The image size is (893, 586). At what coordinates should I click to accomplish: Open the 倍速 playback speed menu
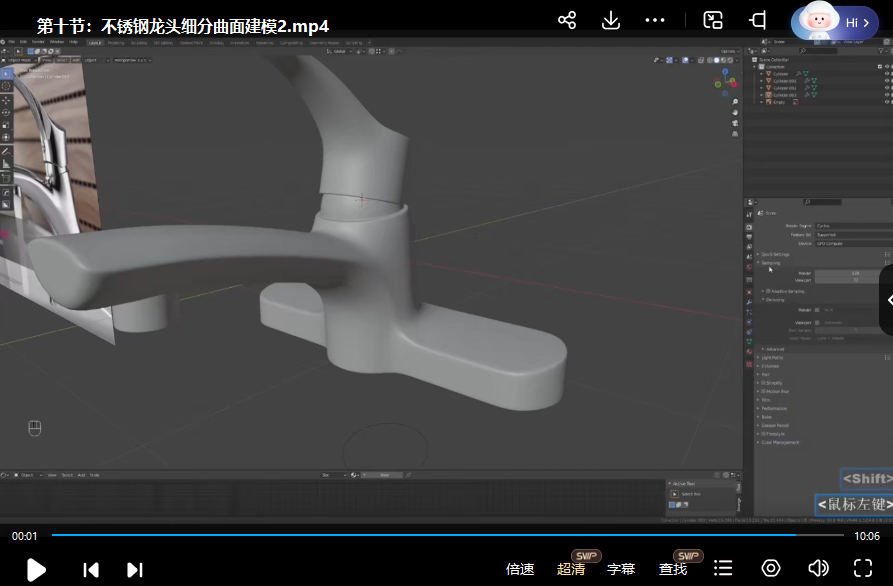coord(520,569)
